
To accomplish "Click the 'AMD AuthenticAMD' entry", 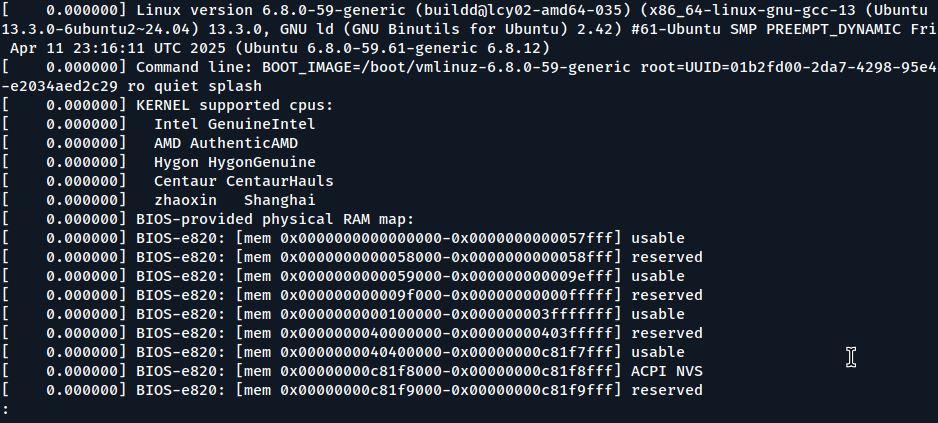I will pos(226,143).
